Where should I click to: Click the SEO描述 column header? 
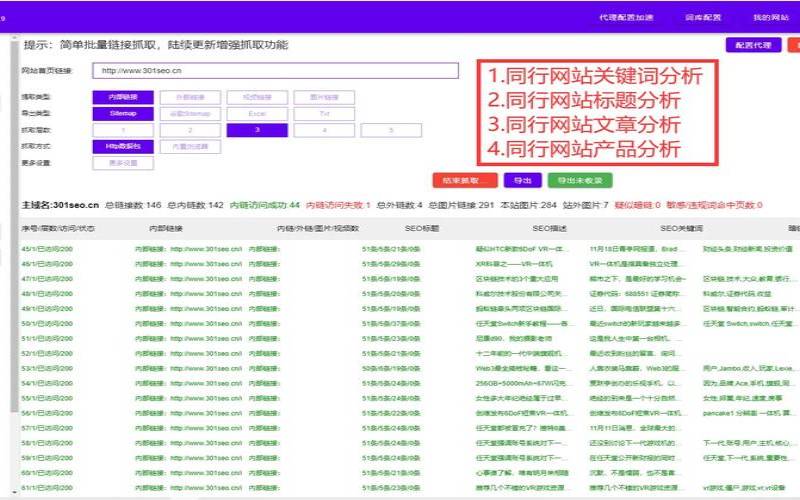coord(549,229)
